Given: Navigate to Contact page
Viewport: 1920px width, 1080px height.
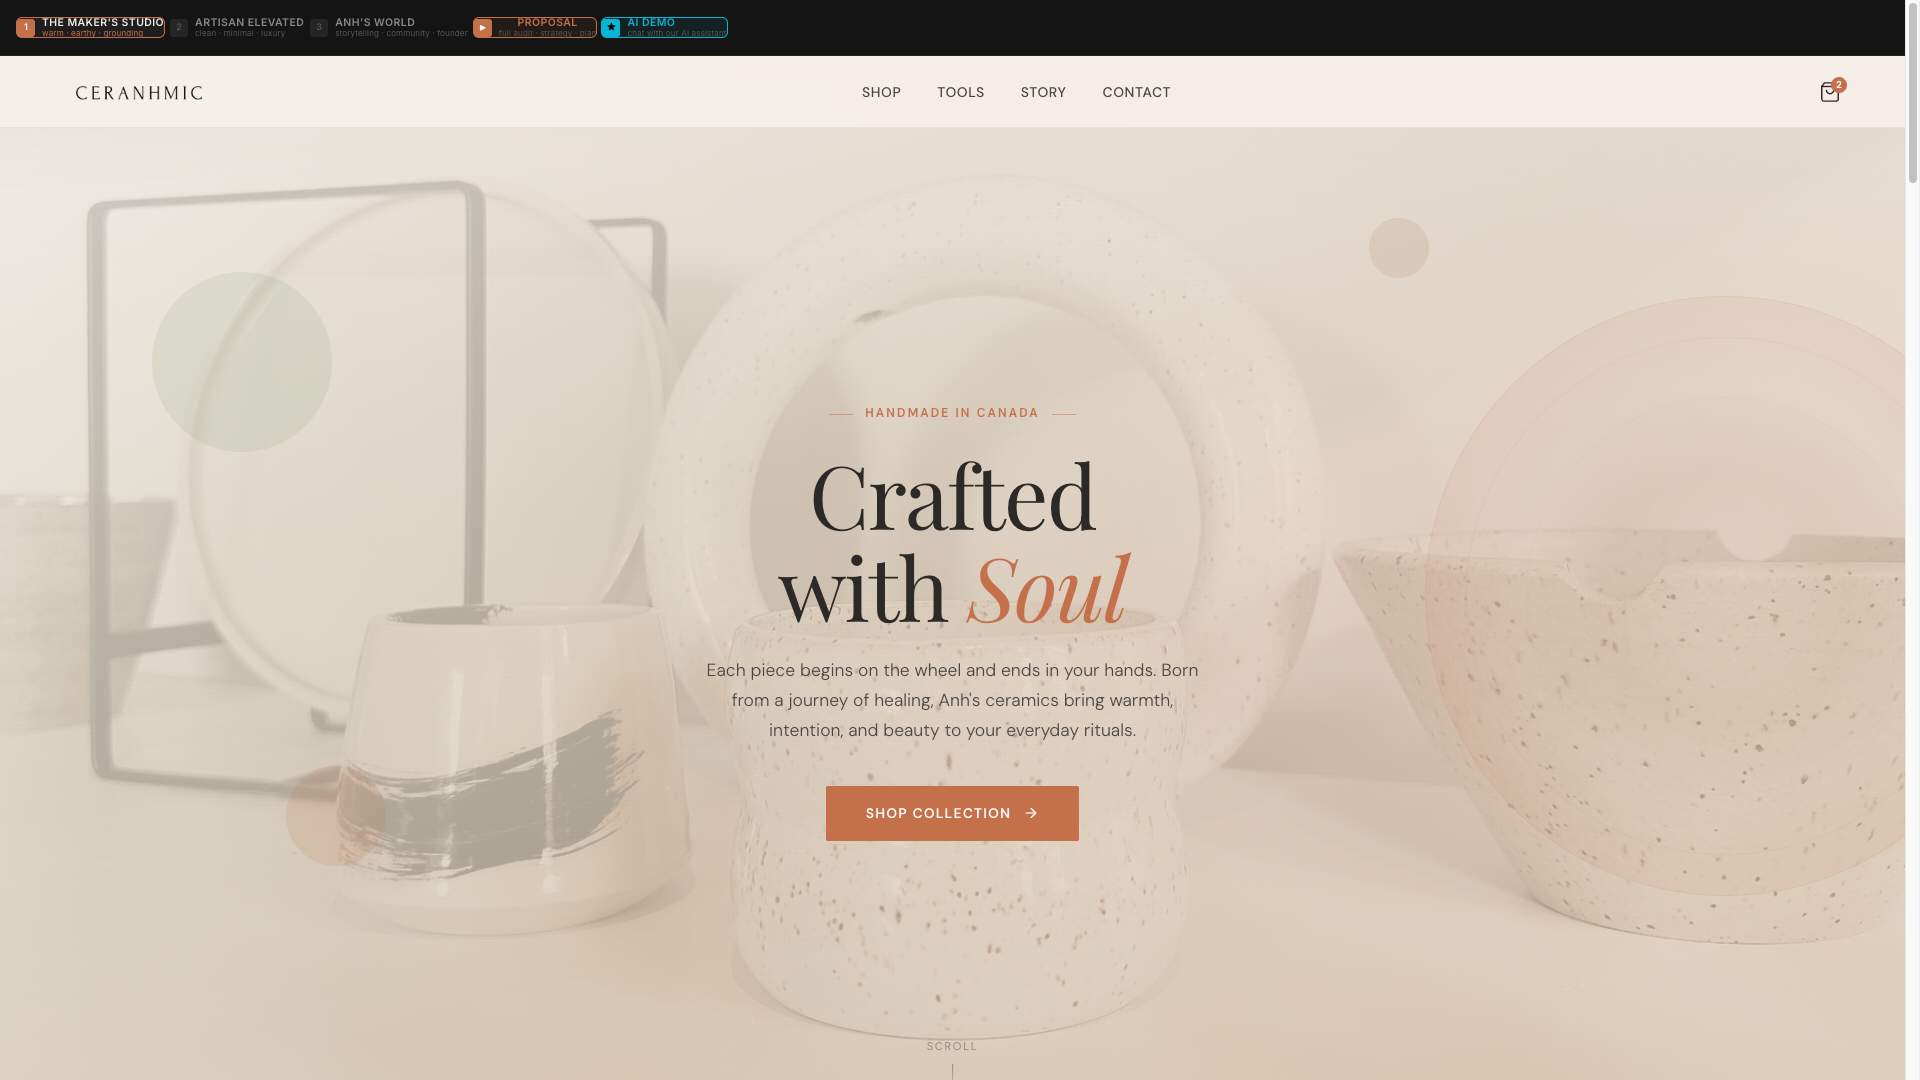Looking at the screenshot, I should (x=1136, y=92).
